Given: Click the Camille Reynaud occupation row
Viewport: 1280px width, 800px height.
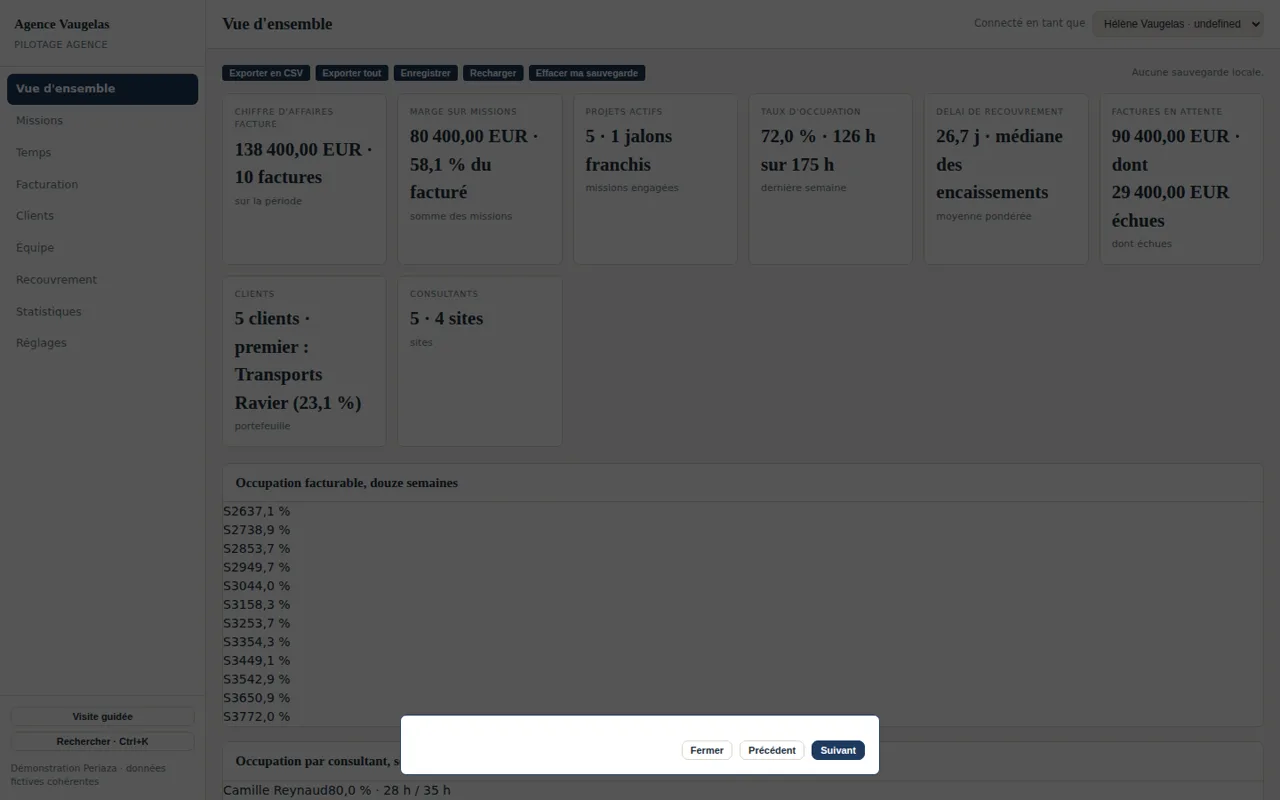Looking at the screenshot, I should pos(742,790).
